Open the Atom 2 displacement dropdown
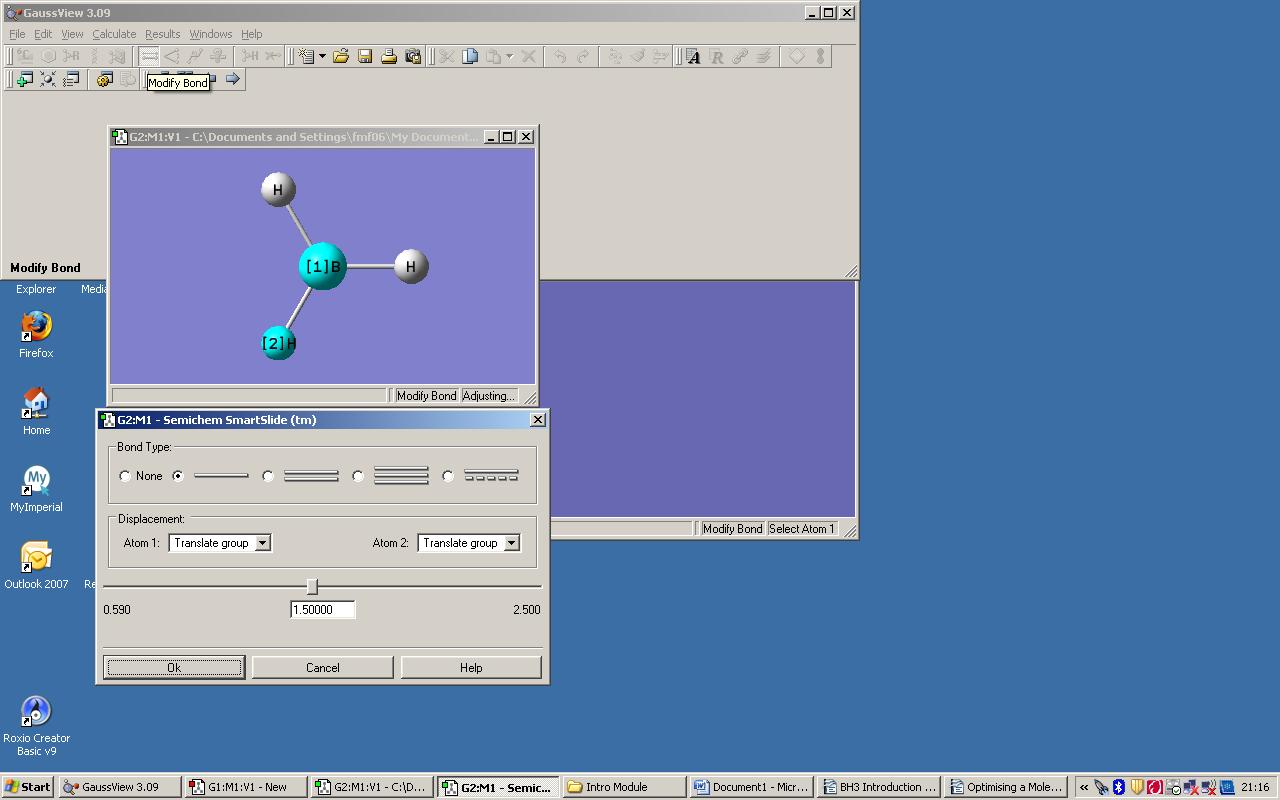Viewport: 1280px width, 800px height. click(x=511, y=543)
